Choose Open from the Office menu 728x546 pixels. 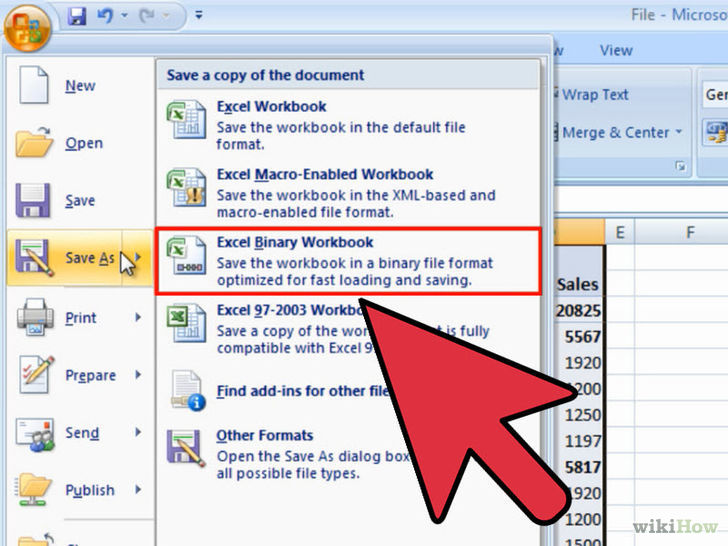(x=80, y=143)
